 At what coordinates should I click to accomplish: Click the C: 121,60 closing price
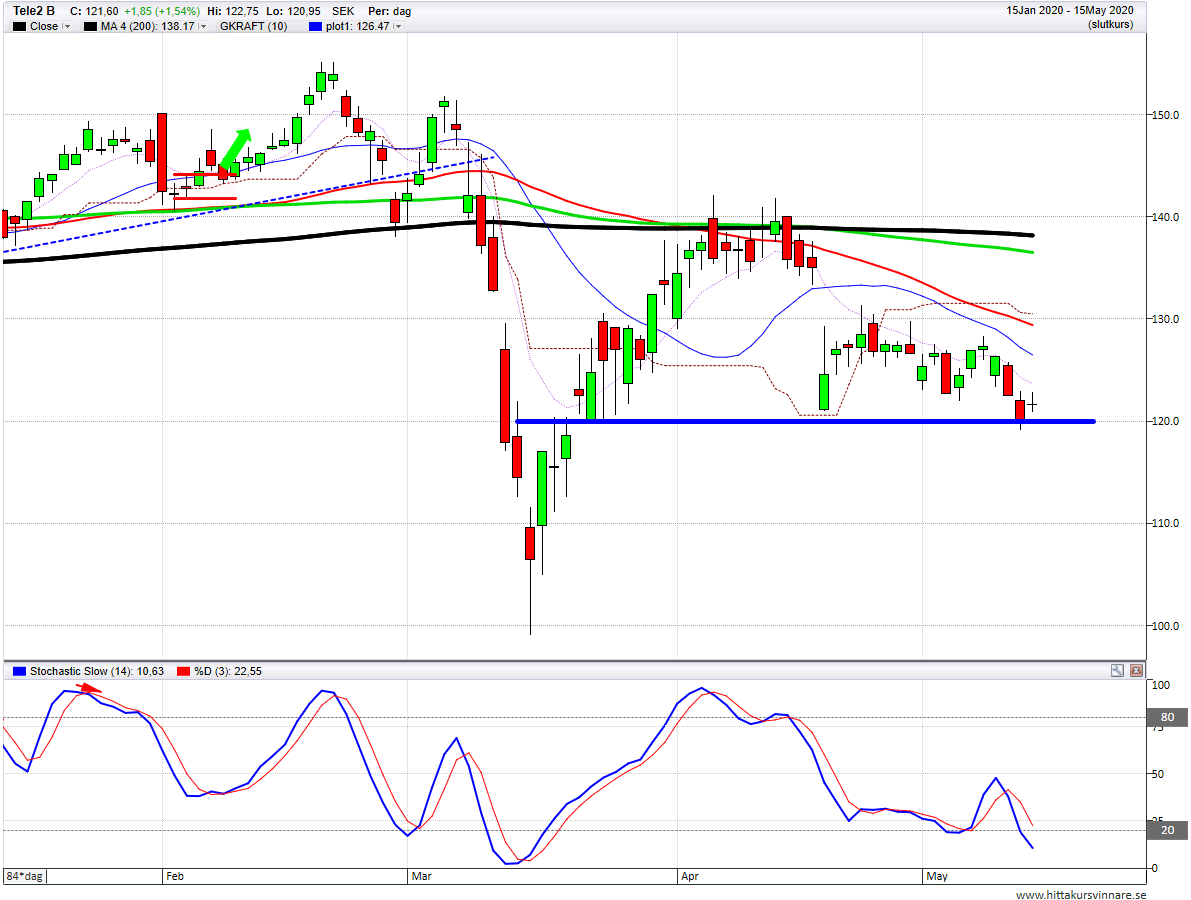(94, 11)
